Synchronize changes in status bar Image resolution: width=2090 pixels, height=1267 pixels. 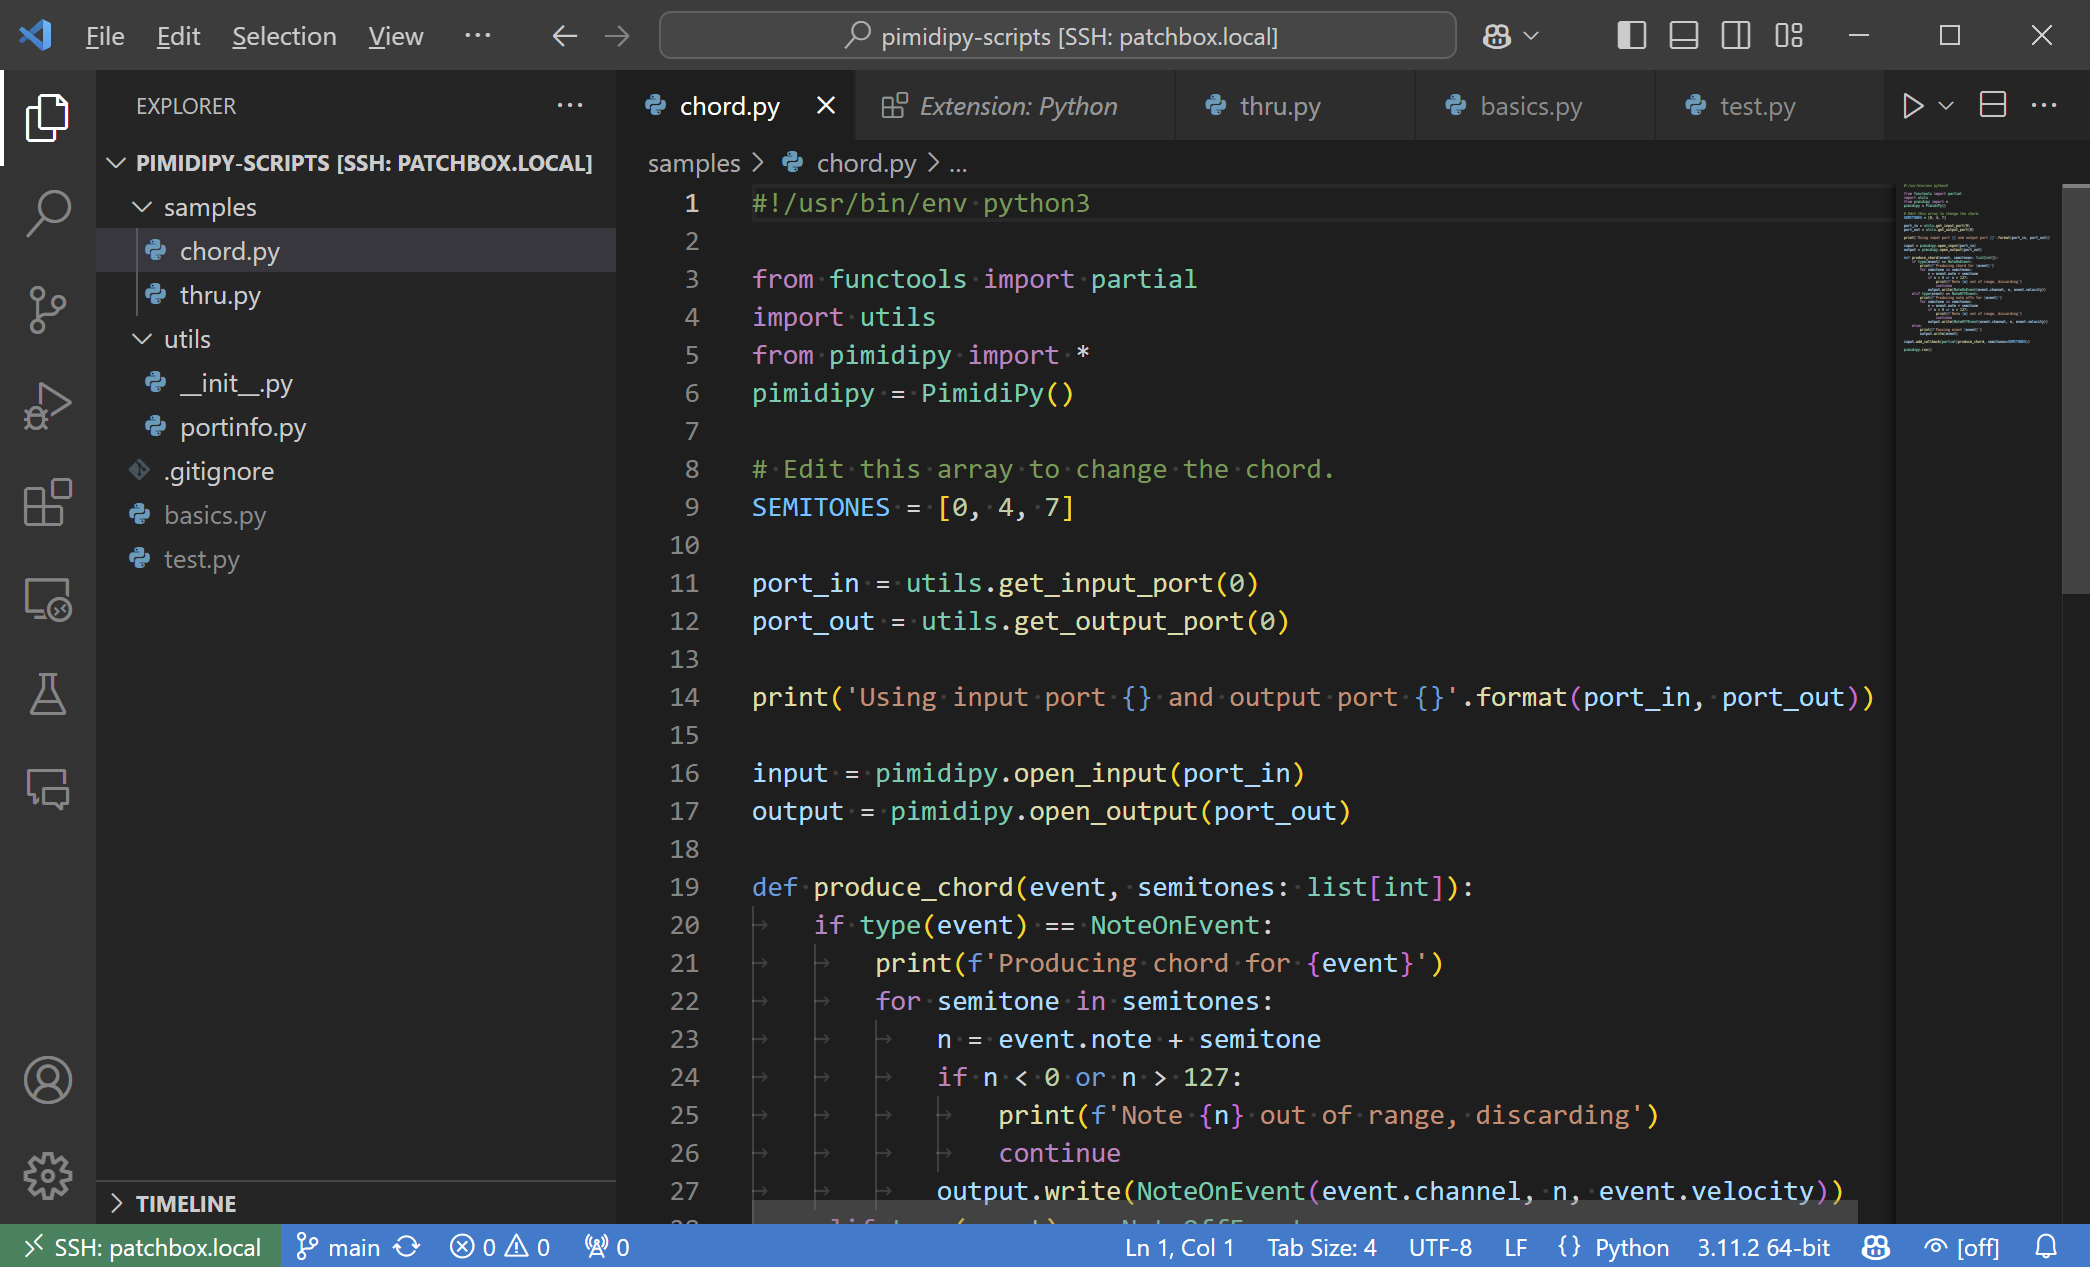407,1247
